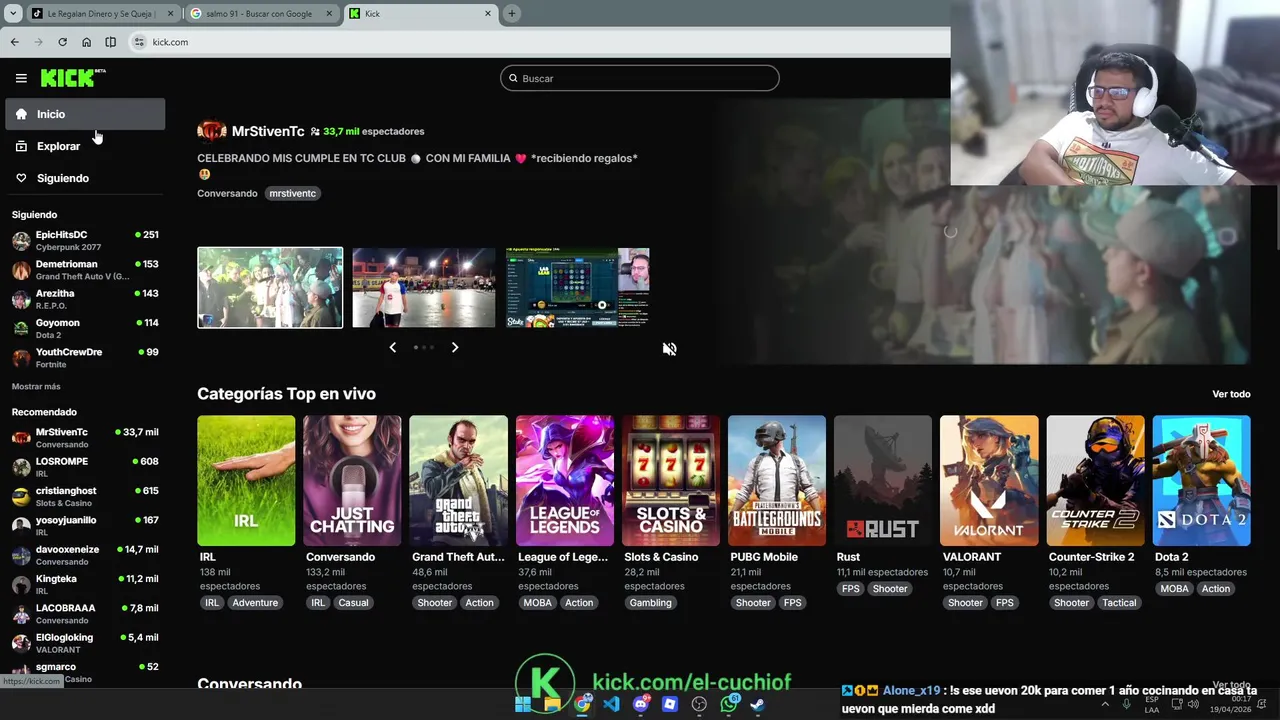The image size is (1280, 720).
Task: Open the Rust category card
Action: (x=883, y=481)
